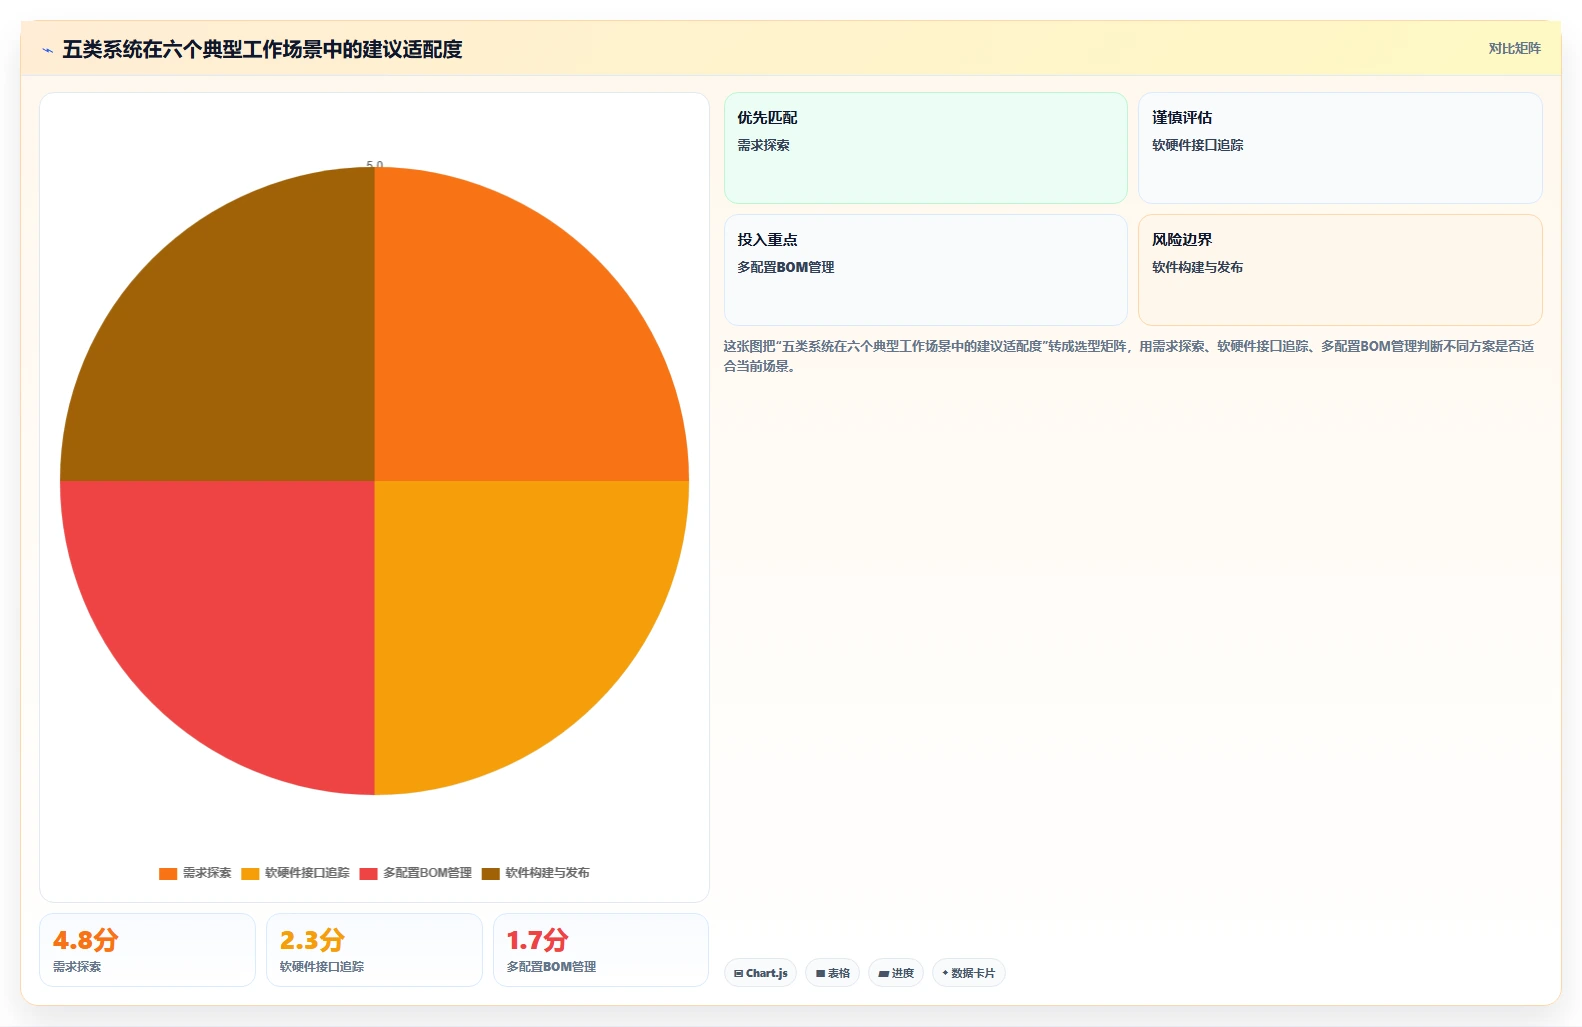The image size is (1582, 1027).
Task: Click the orange 需求探索 legend swatch
Action: (x=168, y=873)
